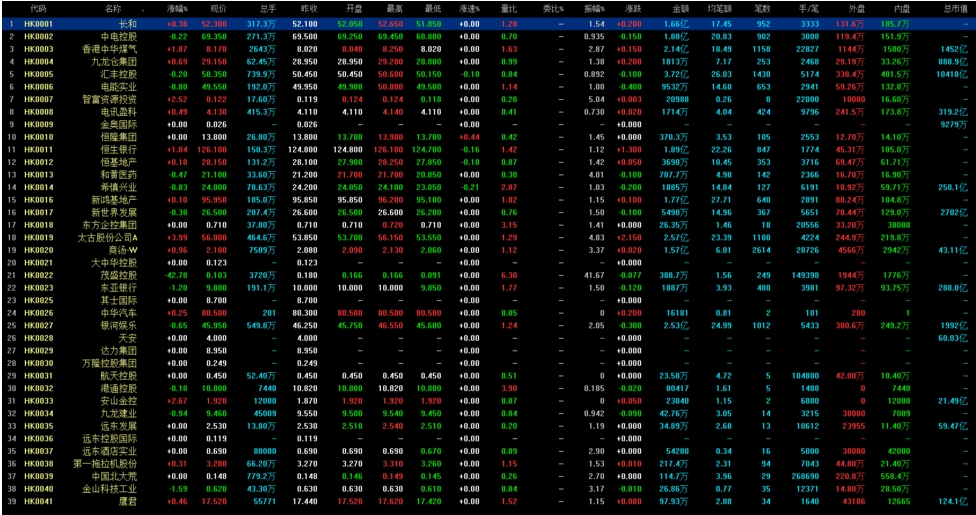
Task: Sort by 最低 column header
Action: [x=433, y=9]
